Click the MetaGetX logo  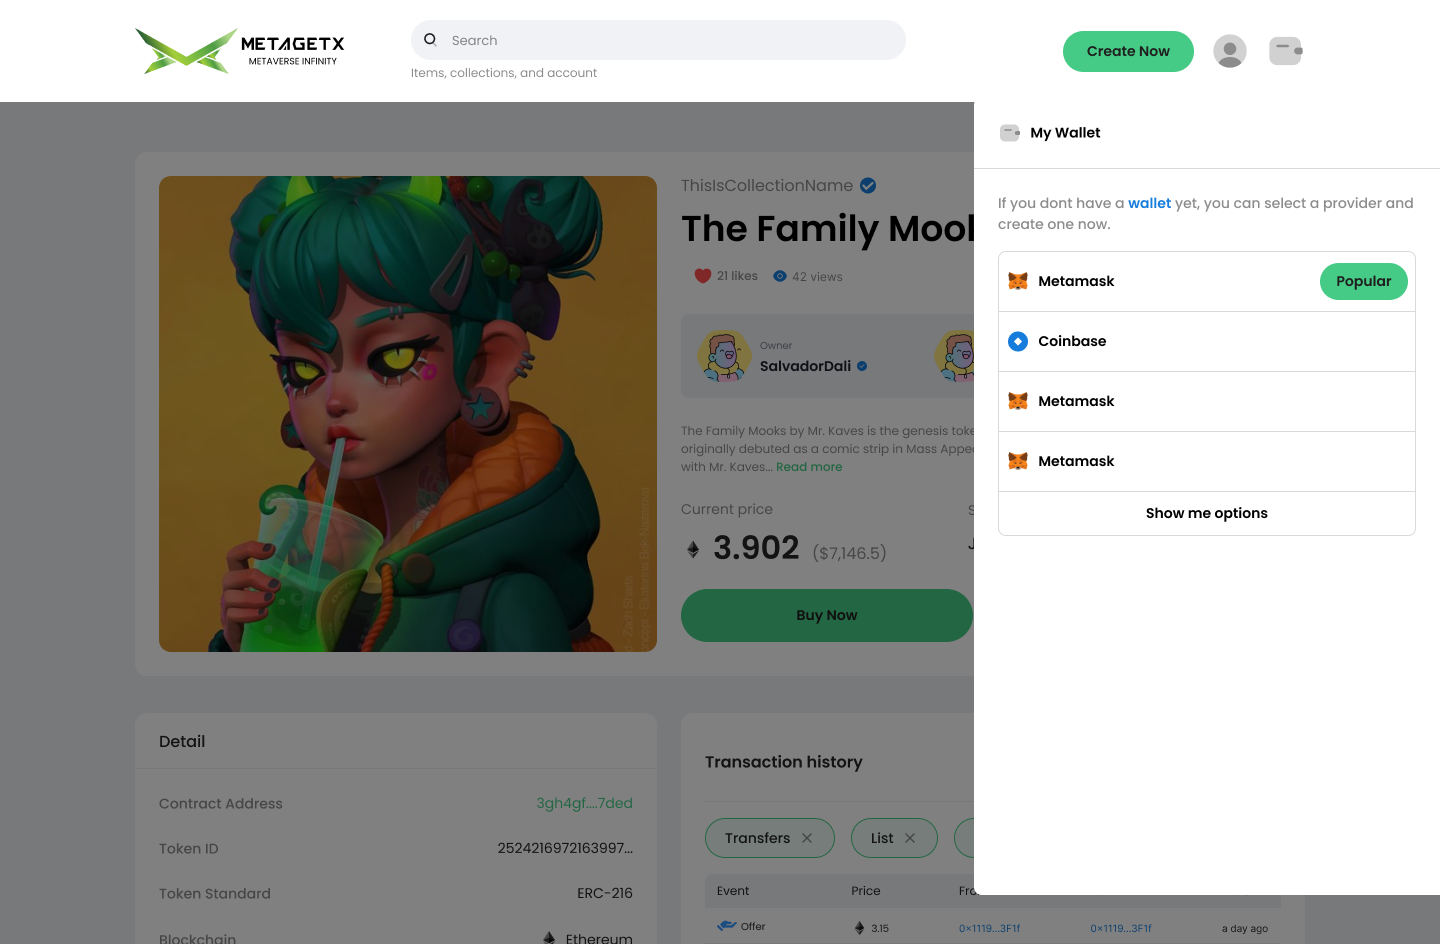click(x=240, y=51)
